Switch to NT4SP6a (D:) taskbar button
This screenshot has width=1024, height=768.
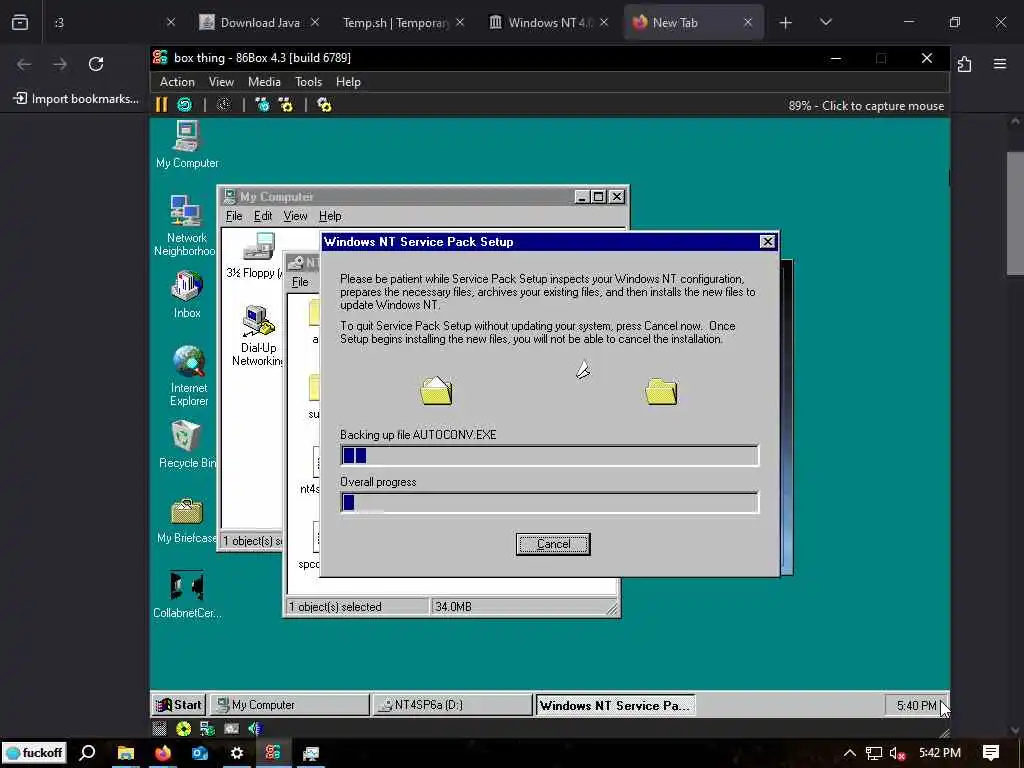pos(452,705)
